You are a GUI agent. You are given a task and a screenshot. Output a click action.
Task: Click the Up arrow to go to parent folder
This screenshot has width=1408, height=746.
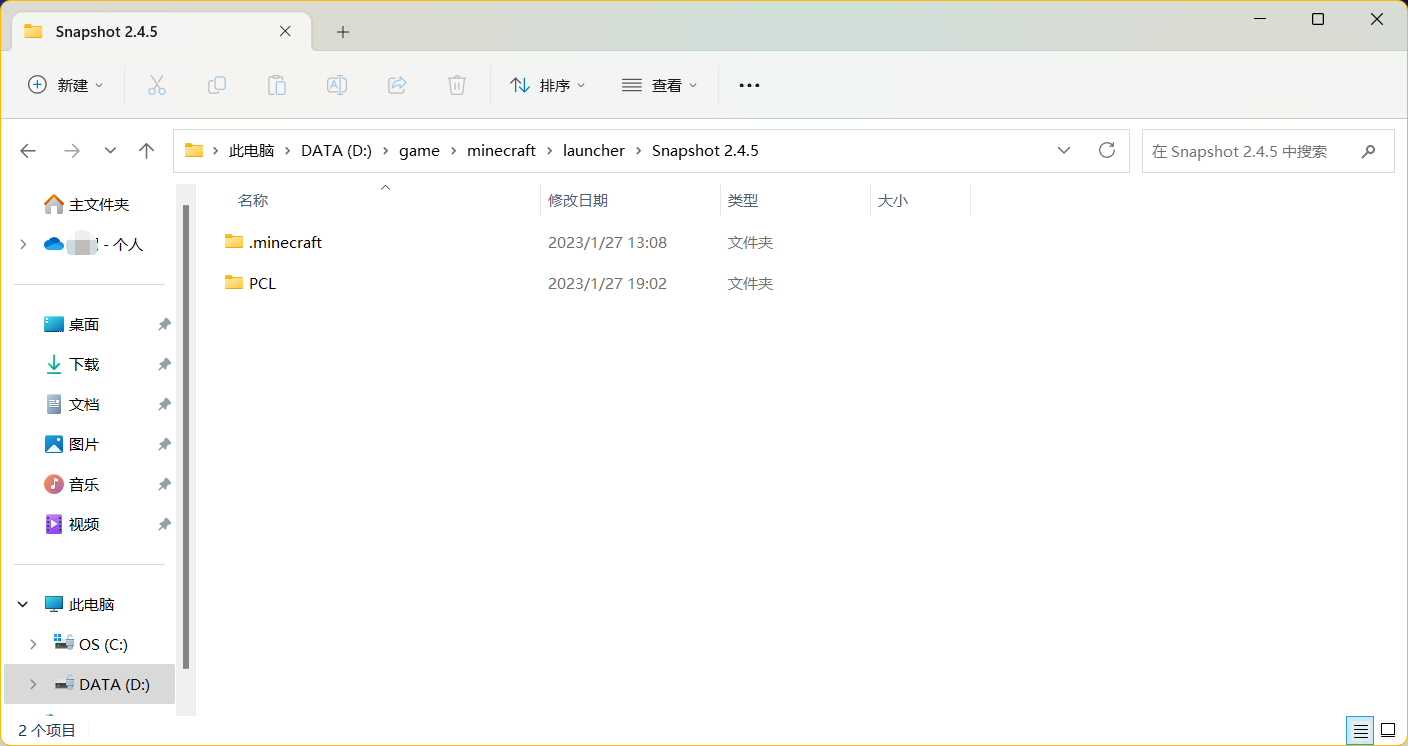pos(146,150)
